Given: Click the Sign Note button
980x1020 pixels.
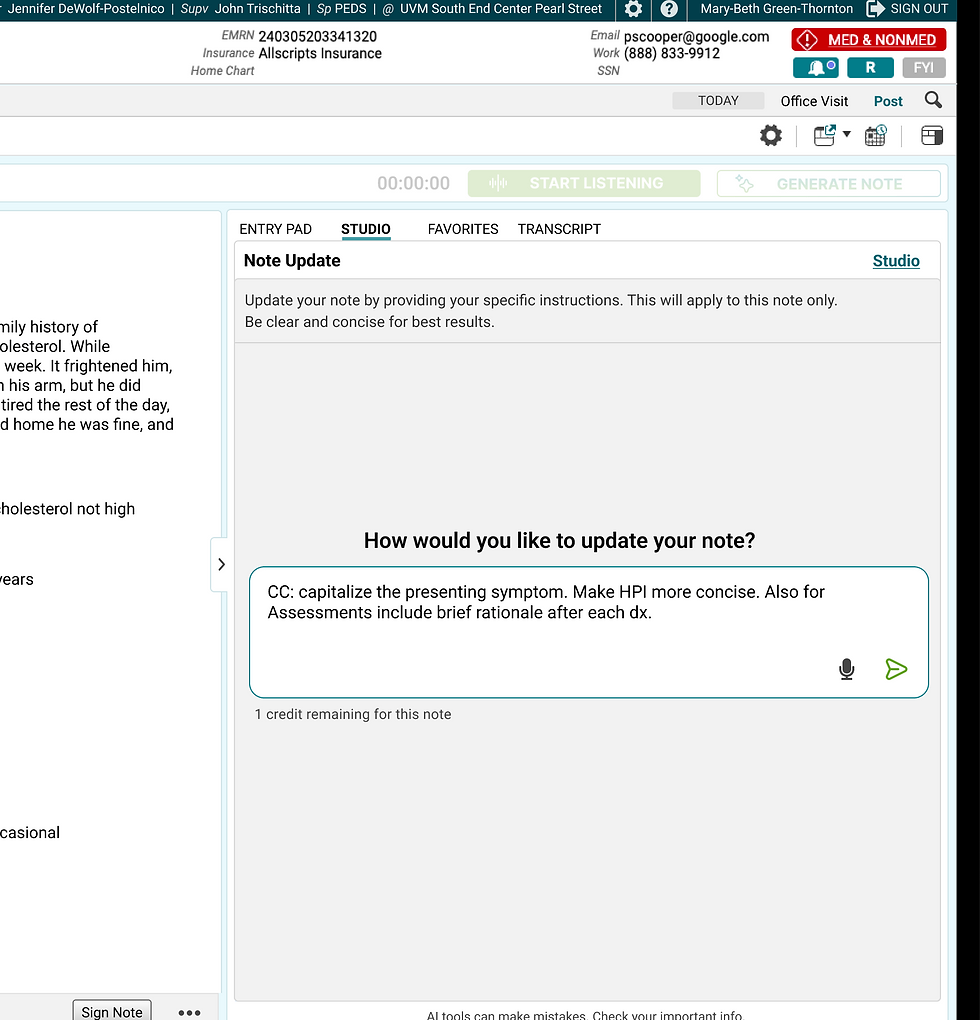Looking at the screenshot, I should click(112, 1012).
